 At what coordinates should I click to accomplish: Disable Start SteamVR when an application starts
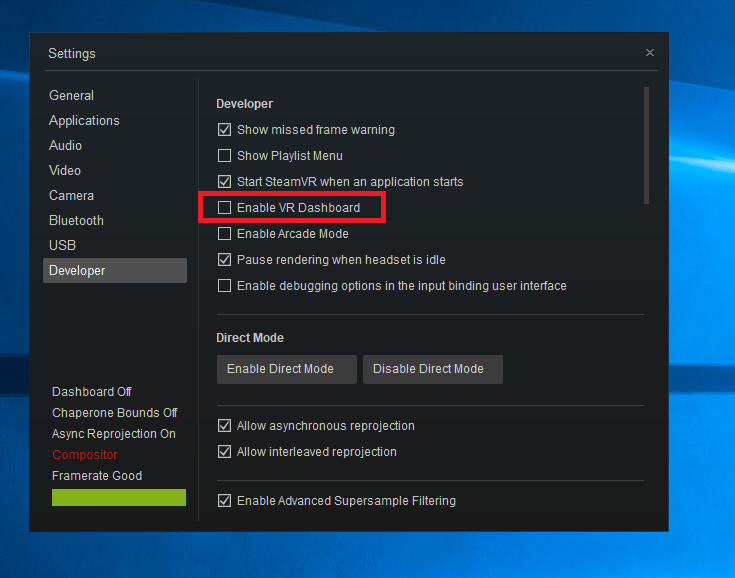225,182
